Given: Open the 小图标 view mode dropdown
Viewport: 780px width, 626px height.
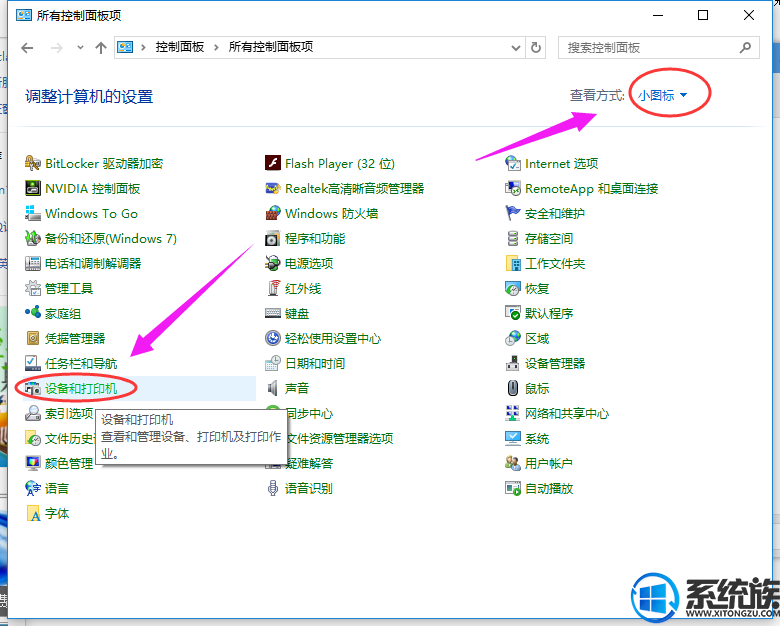Looking at the screenshot, I should [663, 95].
